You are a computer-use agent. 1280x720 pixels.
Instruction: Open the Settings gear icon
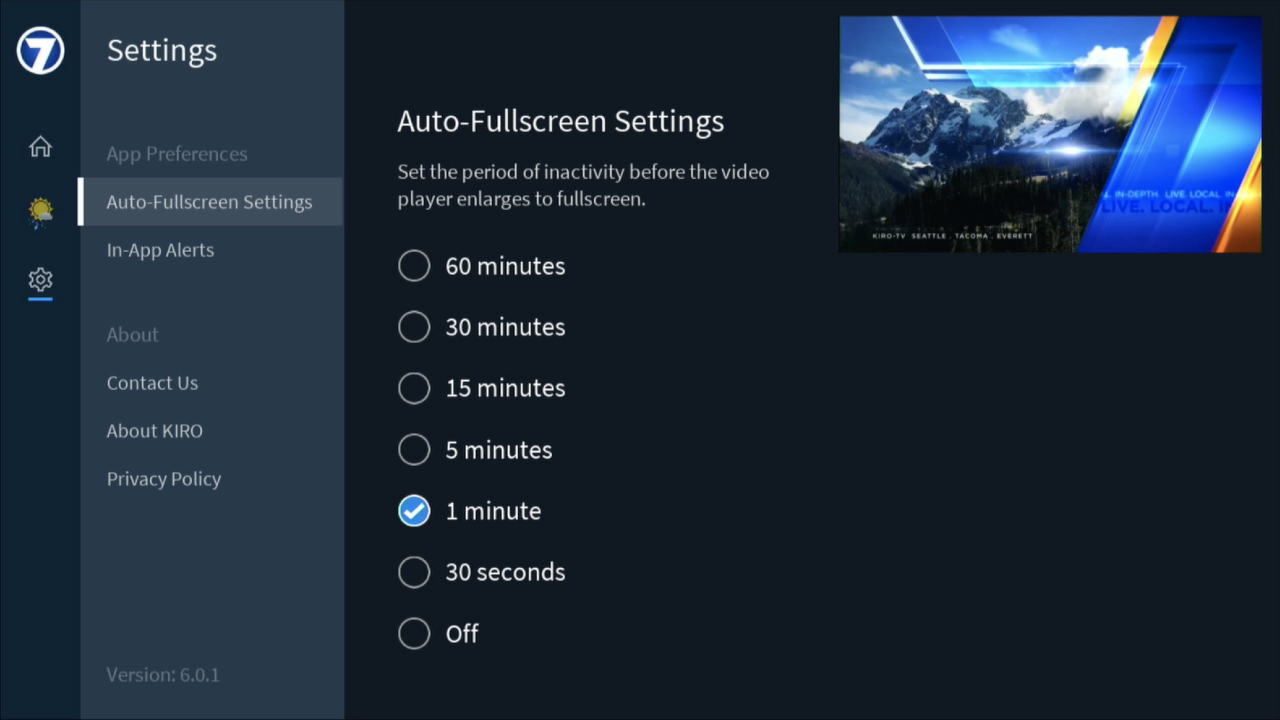[40, 279]
